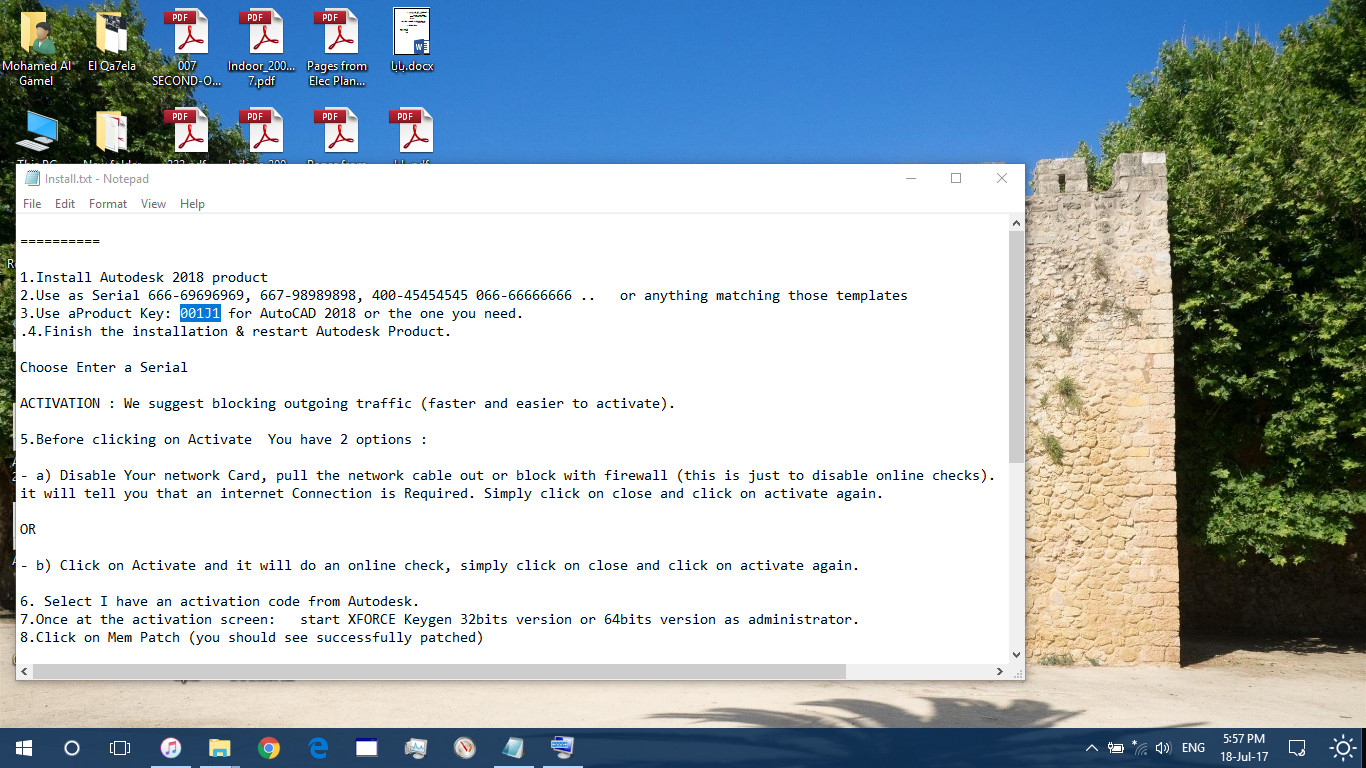Open Cortana search circle on taskbar
This screenshot has width=1366, height=768.
pos(71,748)
